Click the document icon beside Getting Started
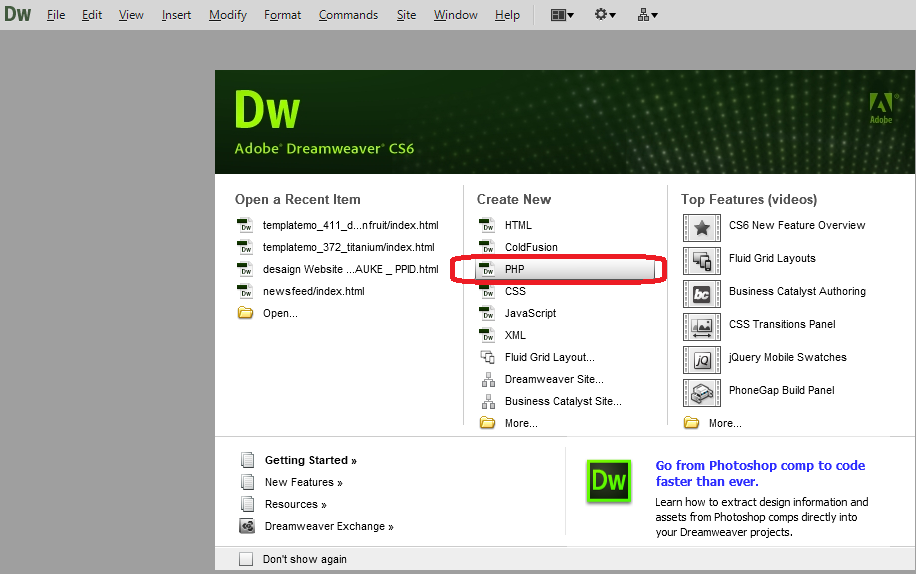The image size is (916, 574). pos(248,460)
